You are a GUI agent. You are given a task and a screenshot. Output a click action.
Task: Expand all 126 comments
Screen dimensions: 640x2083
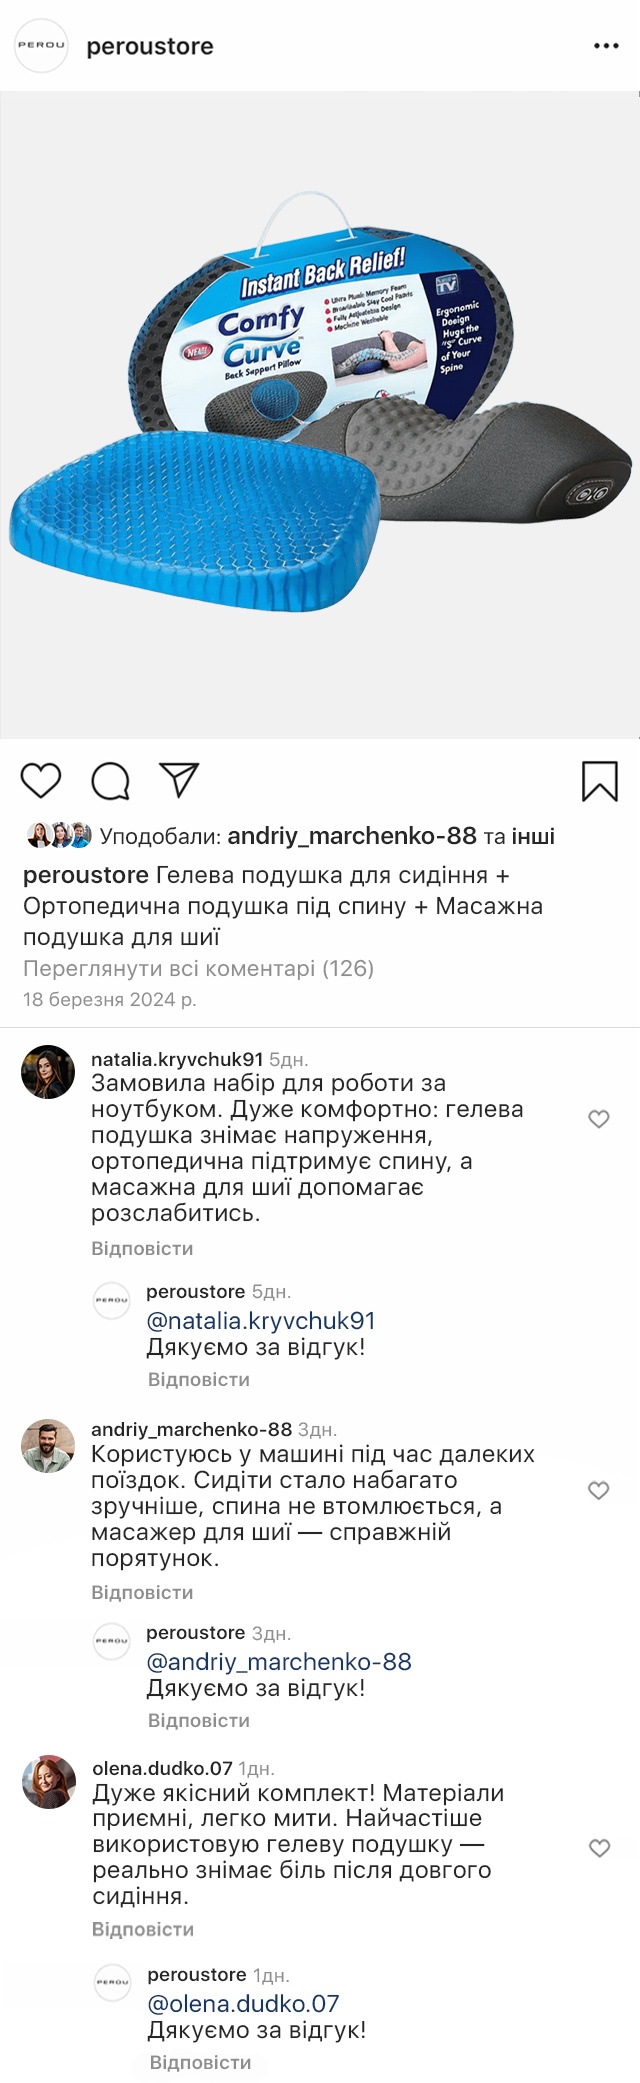click(x=198, y=968)
